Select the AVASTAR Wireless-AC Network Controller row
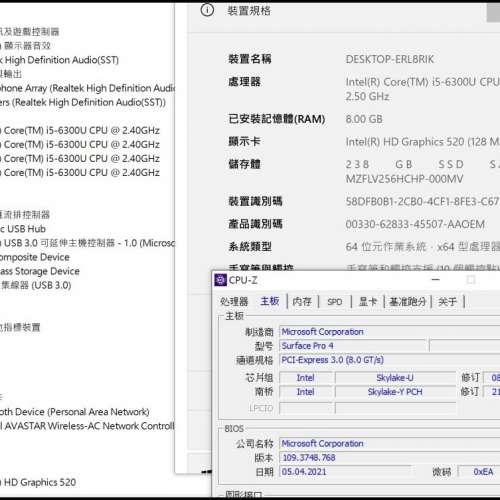 click(87, 426)
